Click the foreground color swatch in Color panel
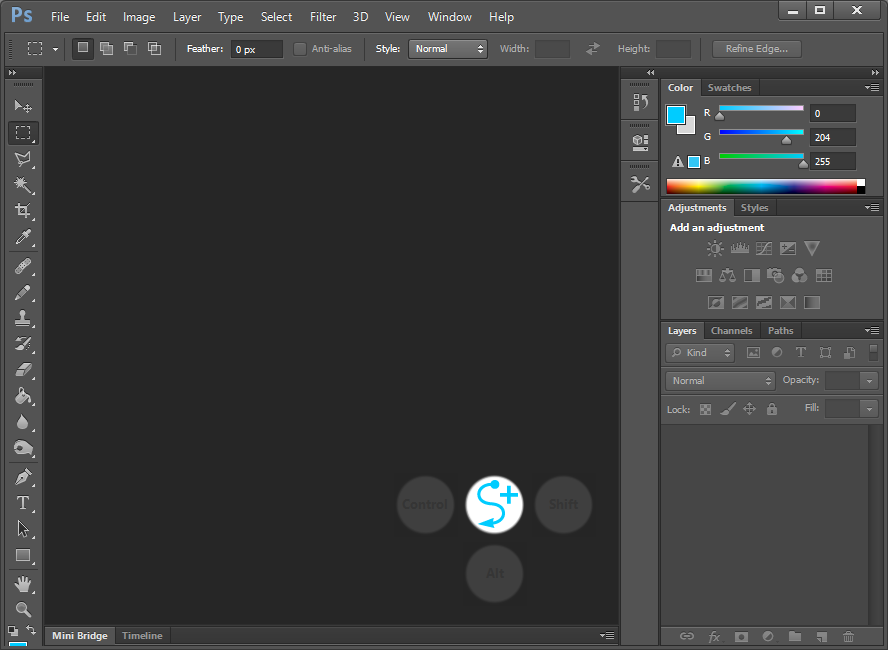 (x=676, y=114)
